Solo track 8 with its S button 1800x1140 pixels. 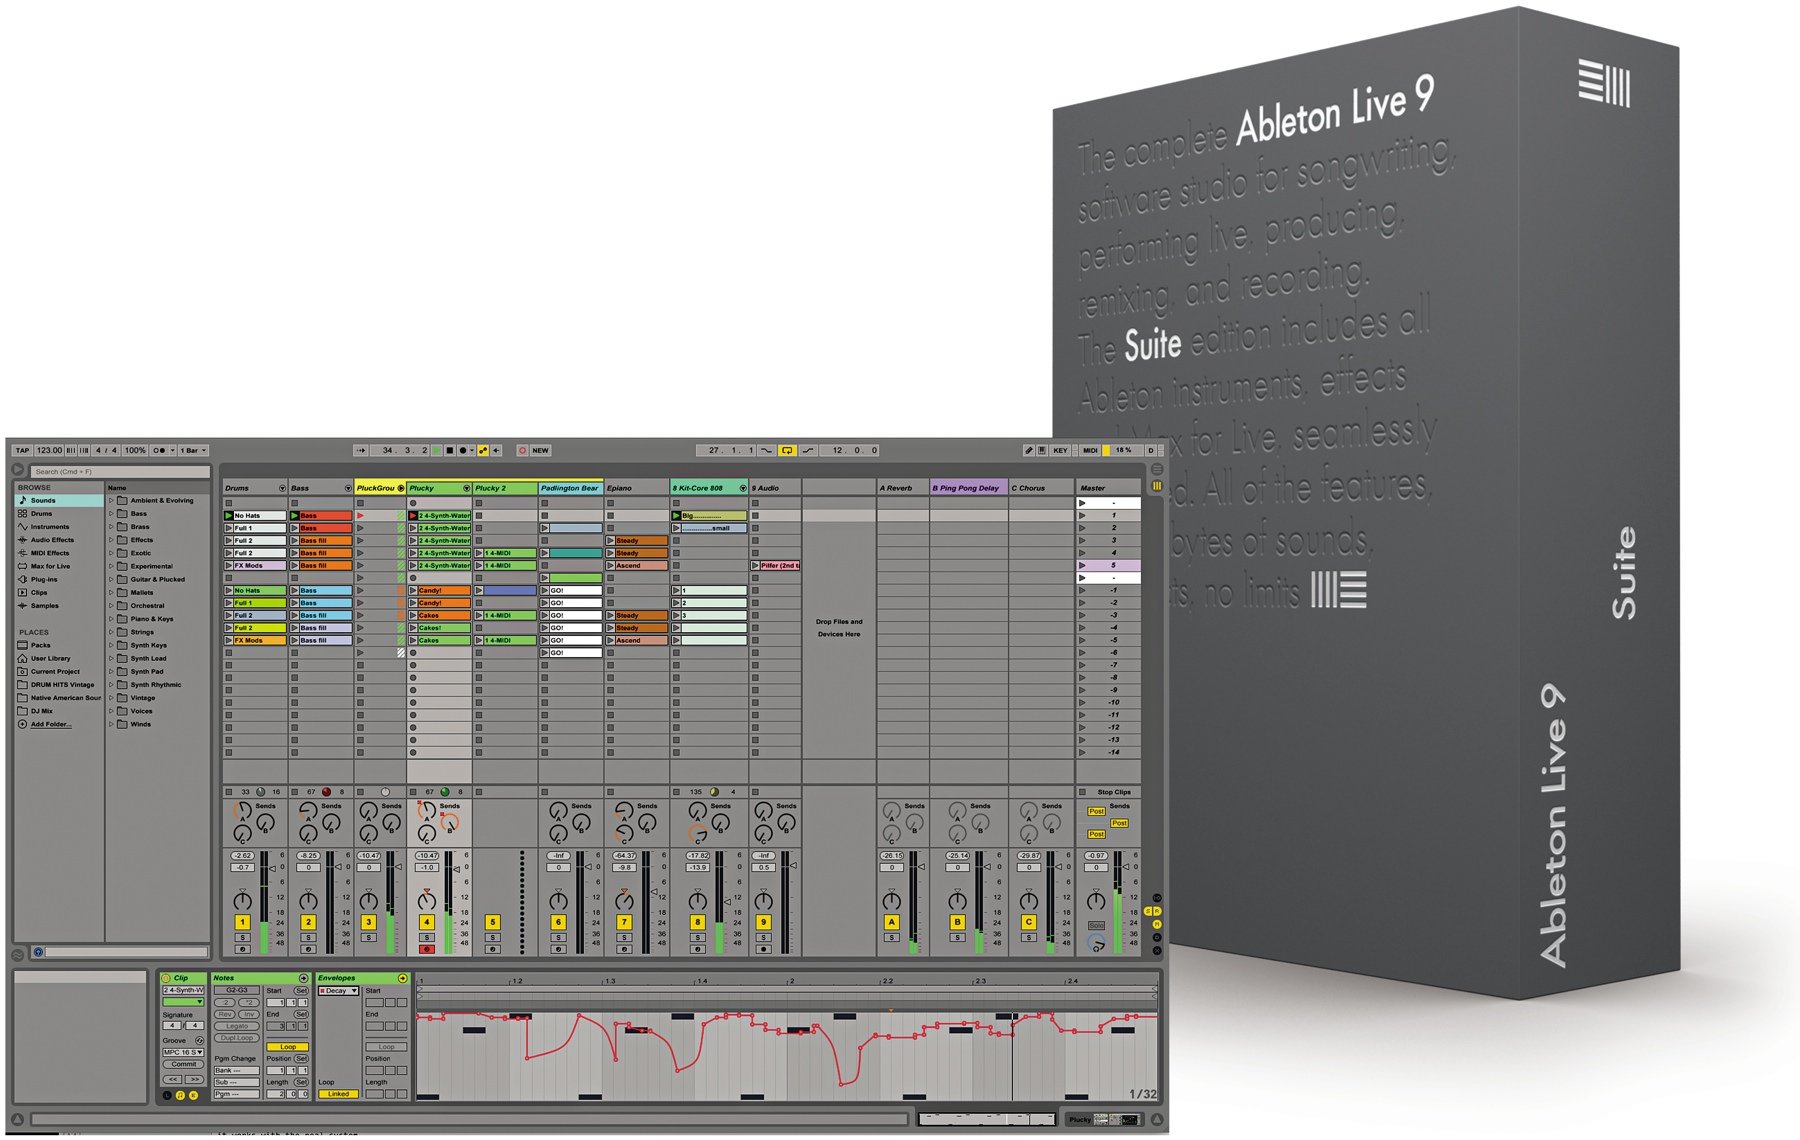pos(697,938)
